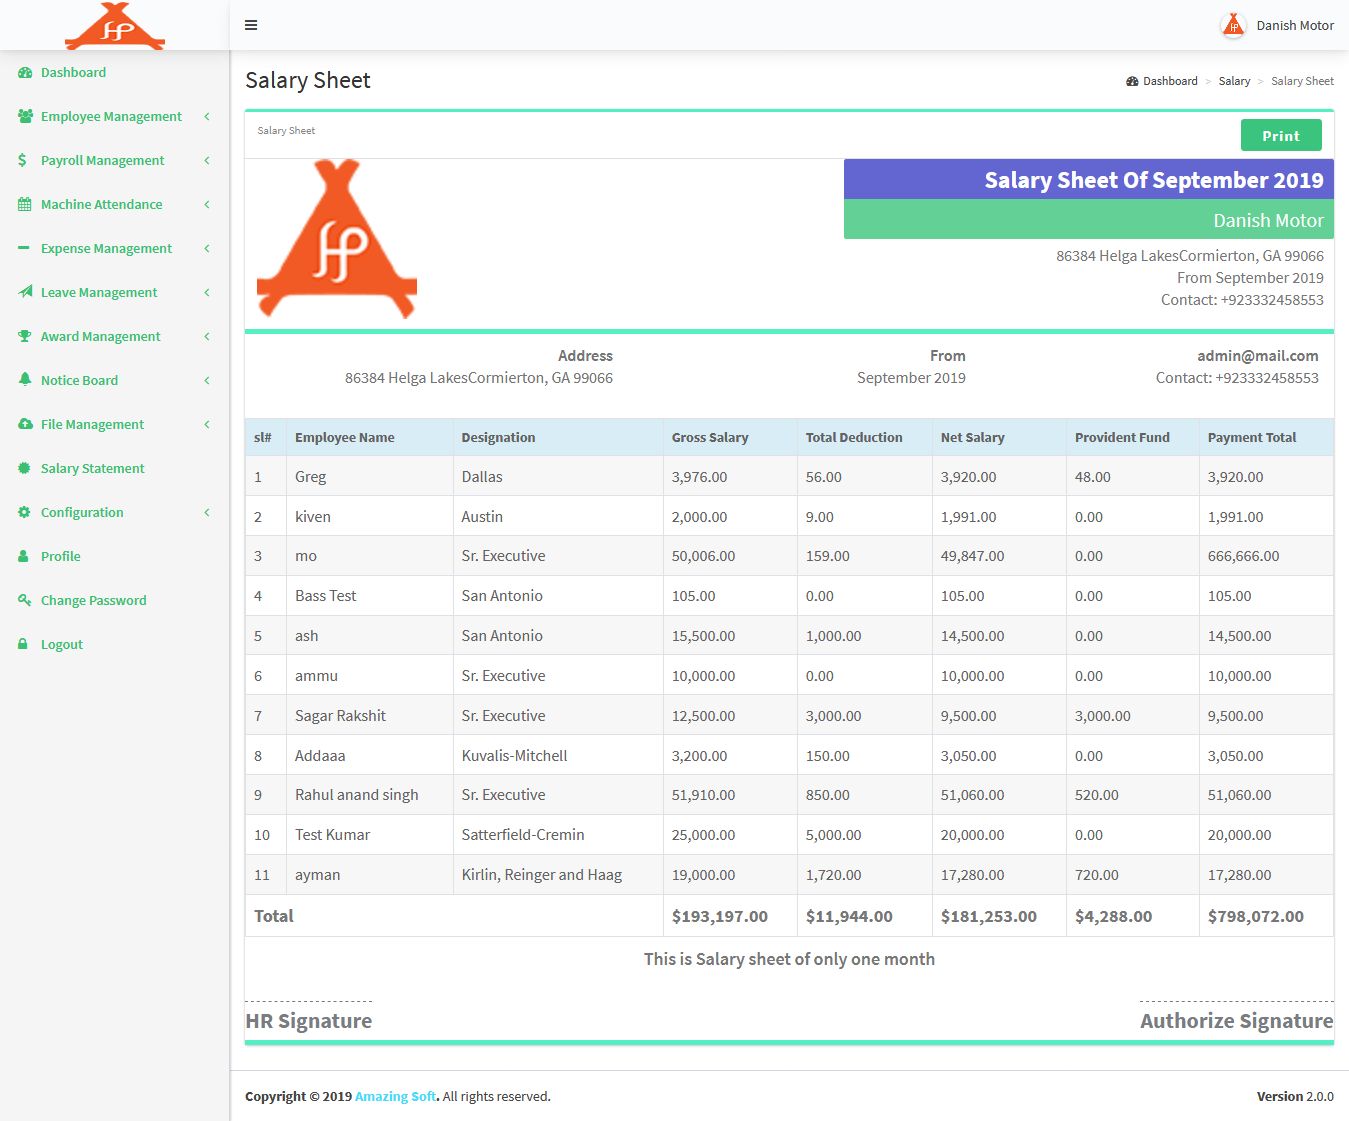Viewport: 1349px width, 1121px height.
Task: Click the Salary Sheet Of September 2019 heading
Action: click(1154, 180)
